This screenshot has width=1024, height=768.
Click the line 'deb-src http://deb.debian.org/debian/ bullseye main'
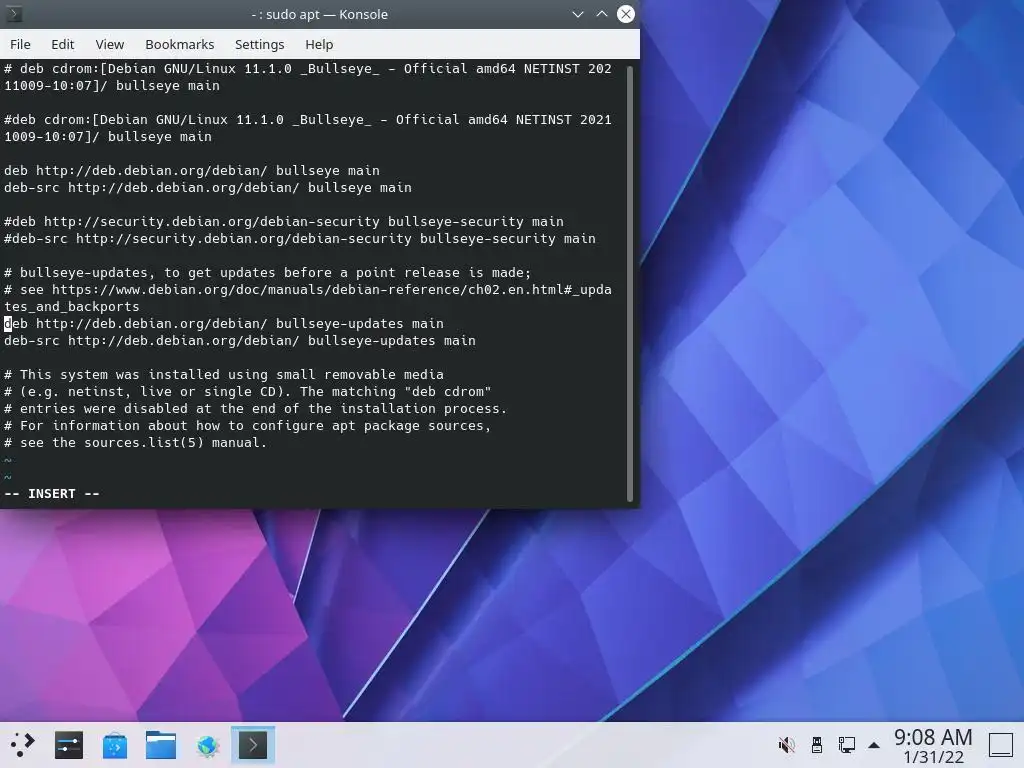pyautogui.click(x=208, y=187)
